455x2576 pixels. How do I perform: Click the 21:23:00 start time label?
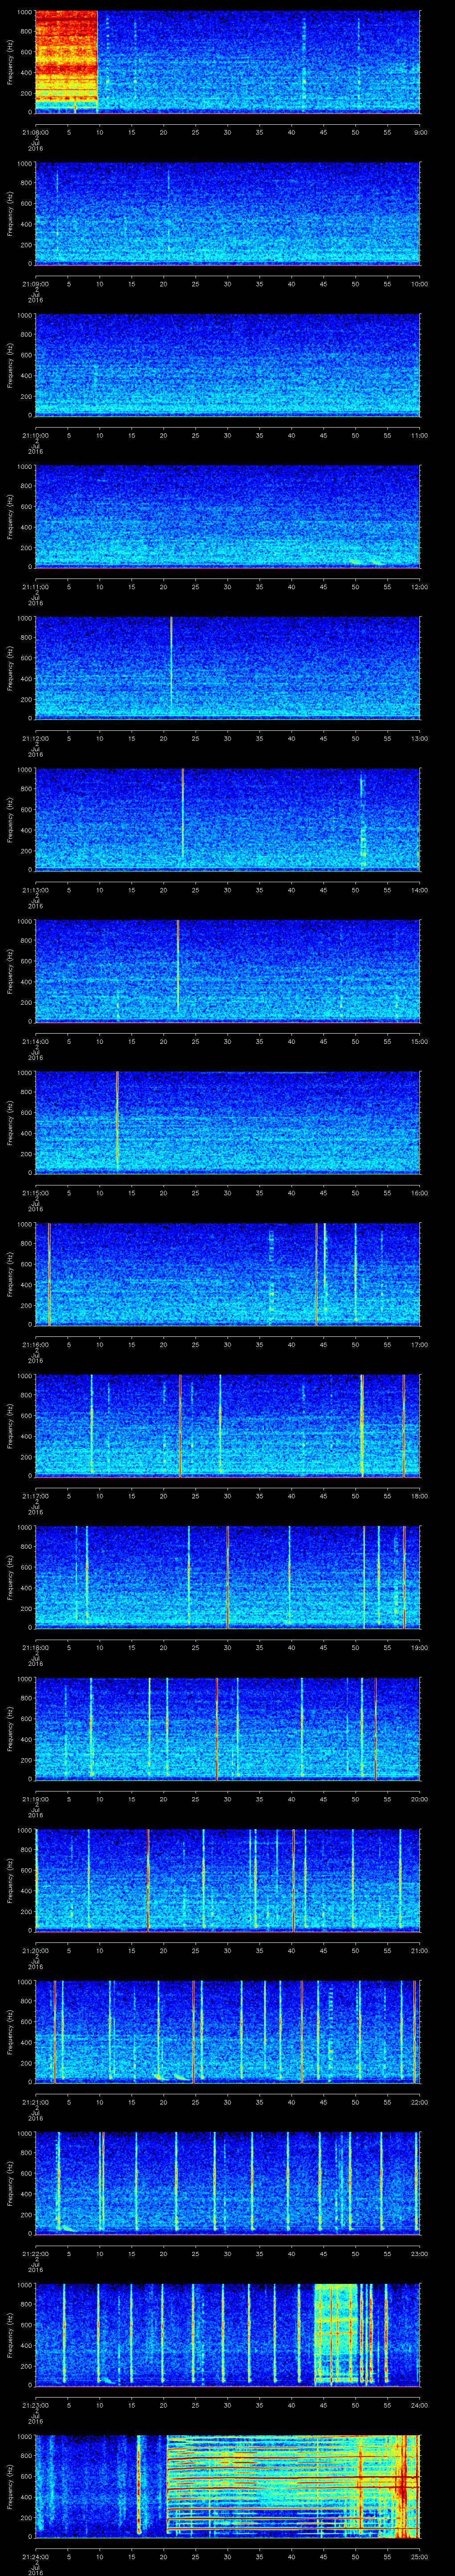pyautogui.click(x=35, y=2405)
